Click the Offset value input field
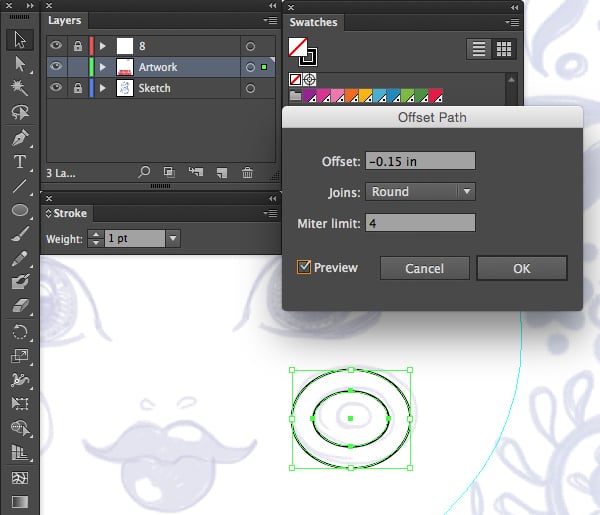Viewport: 600px width, 515px height. click(420, 161)
